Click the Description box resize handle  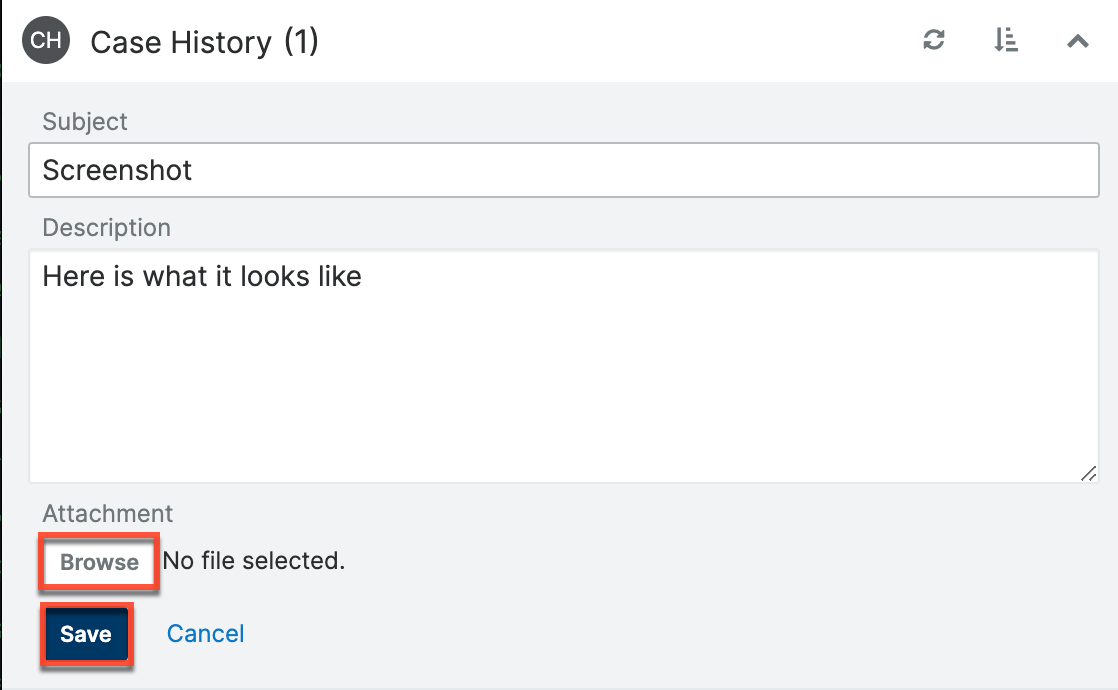point(1088,474)
